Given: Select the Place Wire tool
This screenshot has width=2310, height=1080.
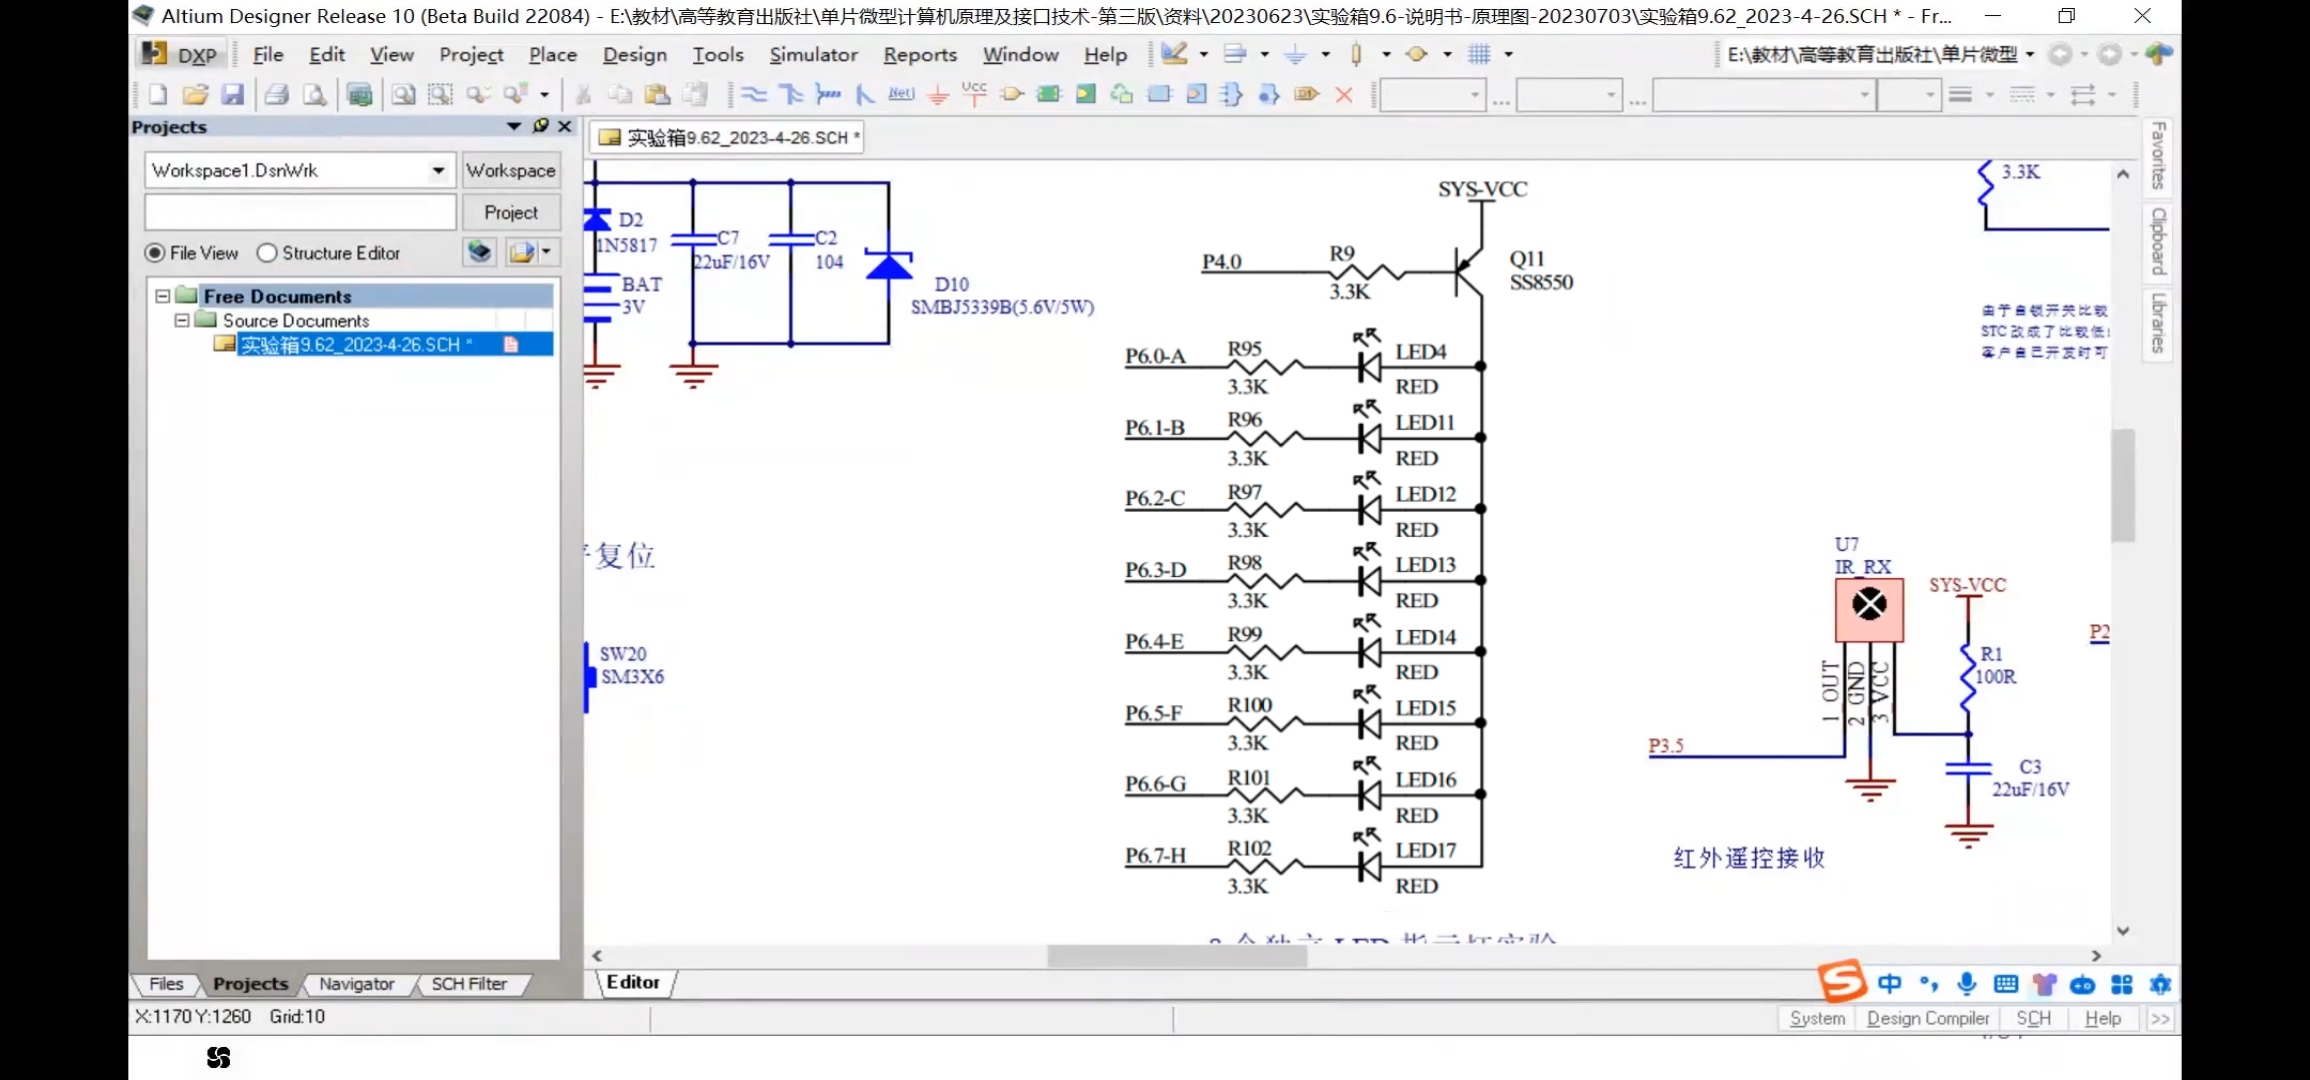Looking at the screenshot, I should point(754,95).
